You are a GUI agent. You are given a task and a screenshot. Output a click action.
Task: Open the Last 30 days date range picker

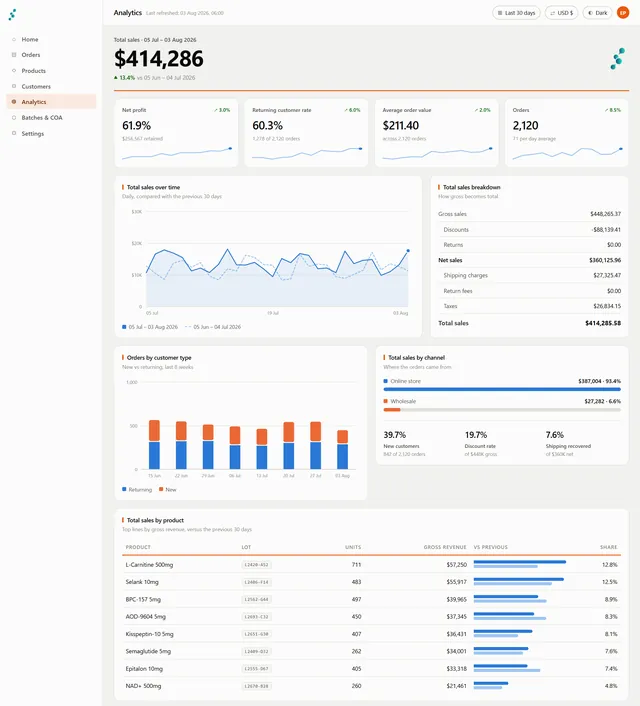click(516, 13)
